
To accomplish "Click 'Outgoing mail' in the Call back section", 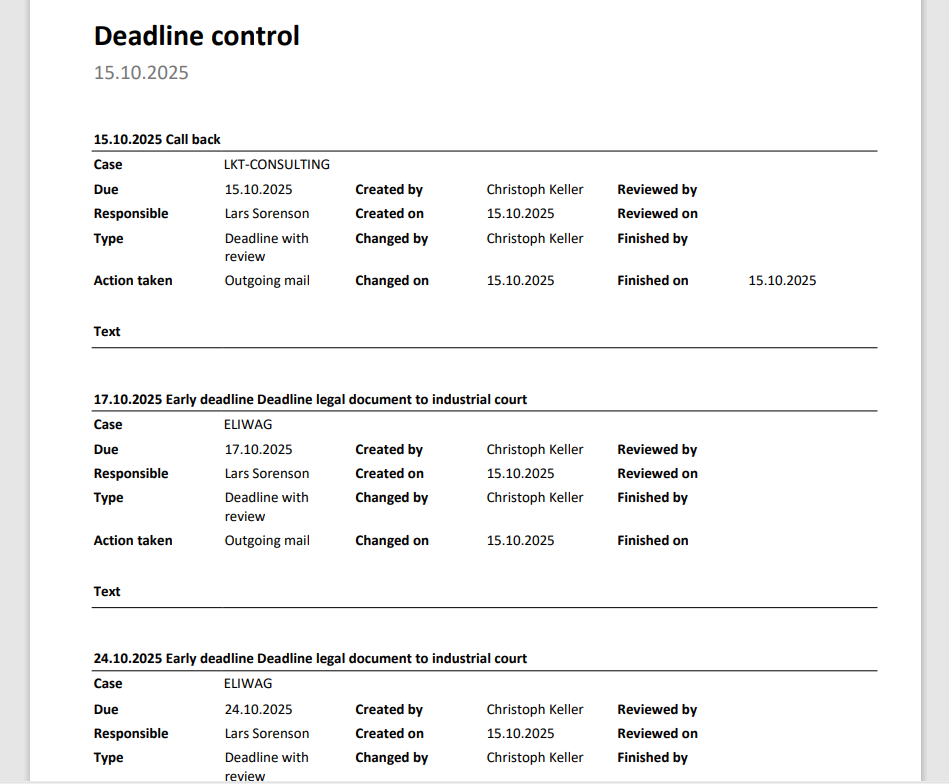I will coord(267,281).
